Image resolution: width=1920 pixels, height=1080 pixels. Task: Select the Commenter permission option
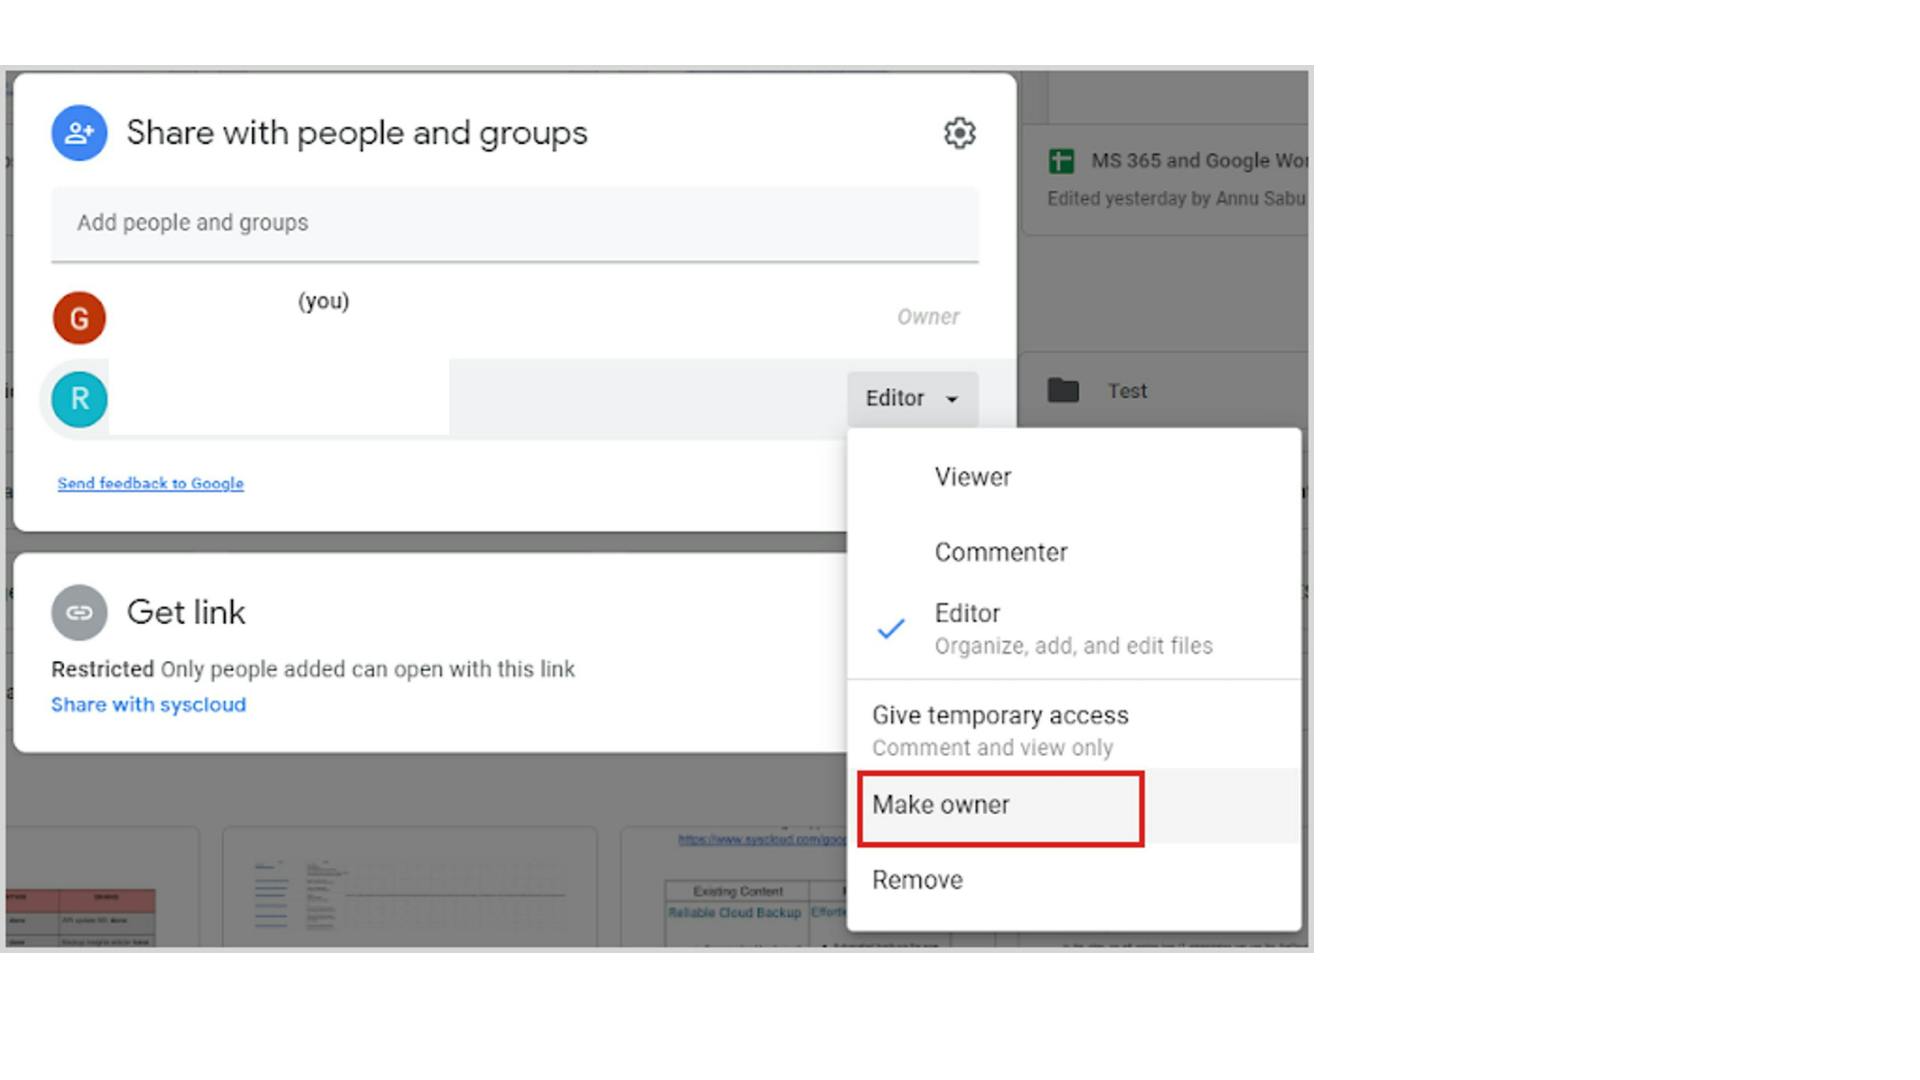point(999,551)
